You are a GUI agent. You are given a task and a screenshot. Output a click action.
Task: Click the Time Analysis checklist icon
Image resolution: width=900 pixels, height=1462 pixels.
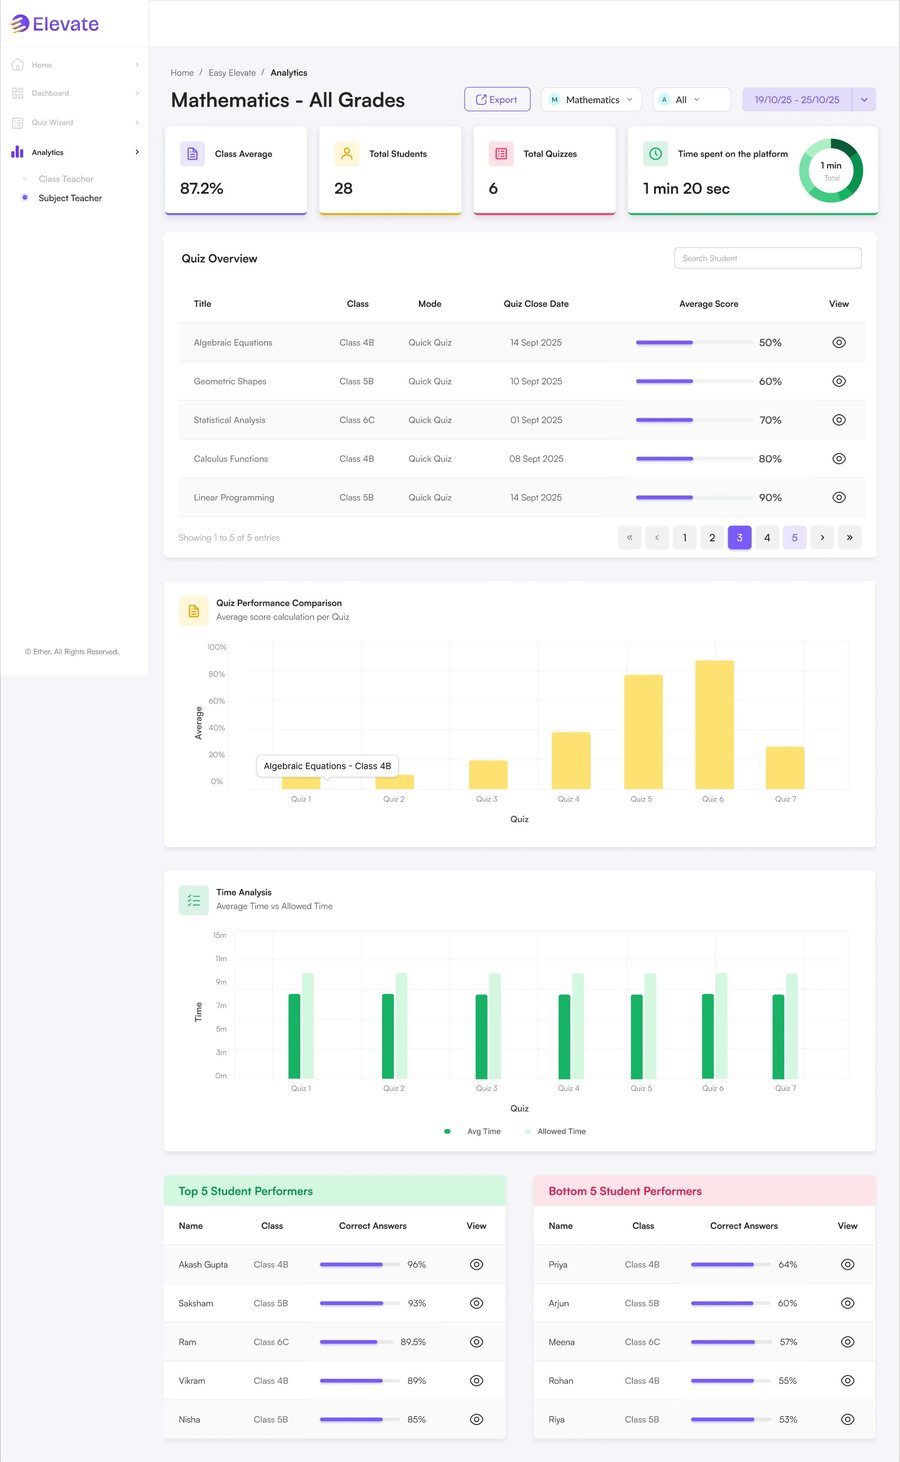(x=194, y=900)
